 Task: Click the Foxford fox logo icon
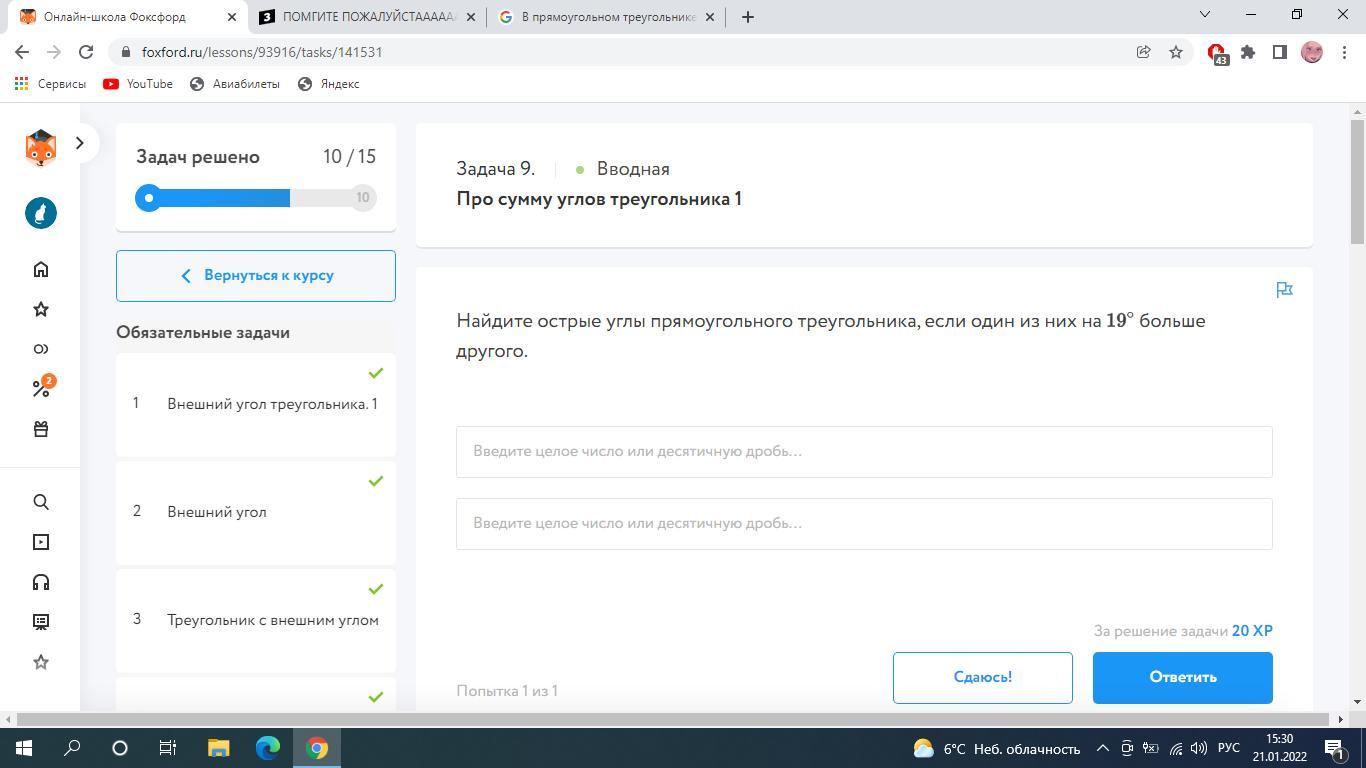click(x=40, y=147)
